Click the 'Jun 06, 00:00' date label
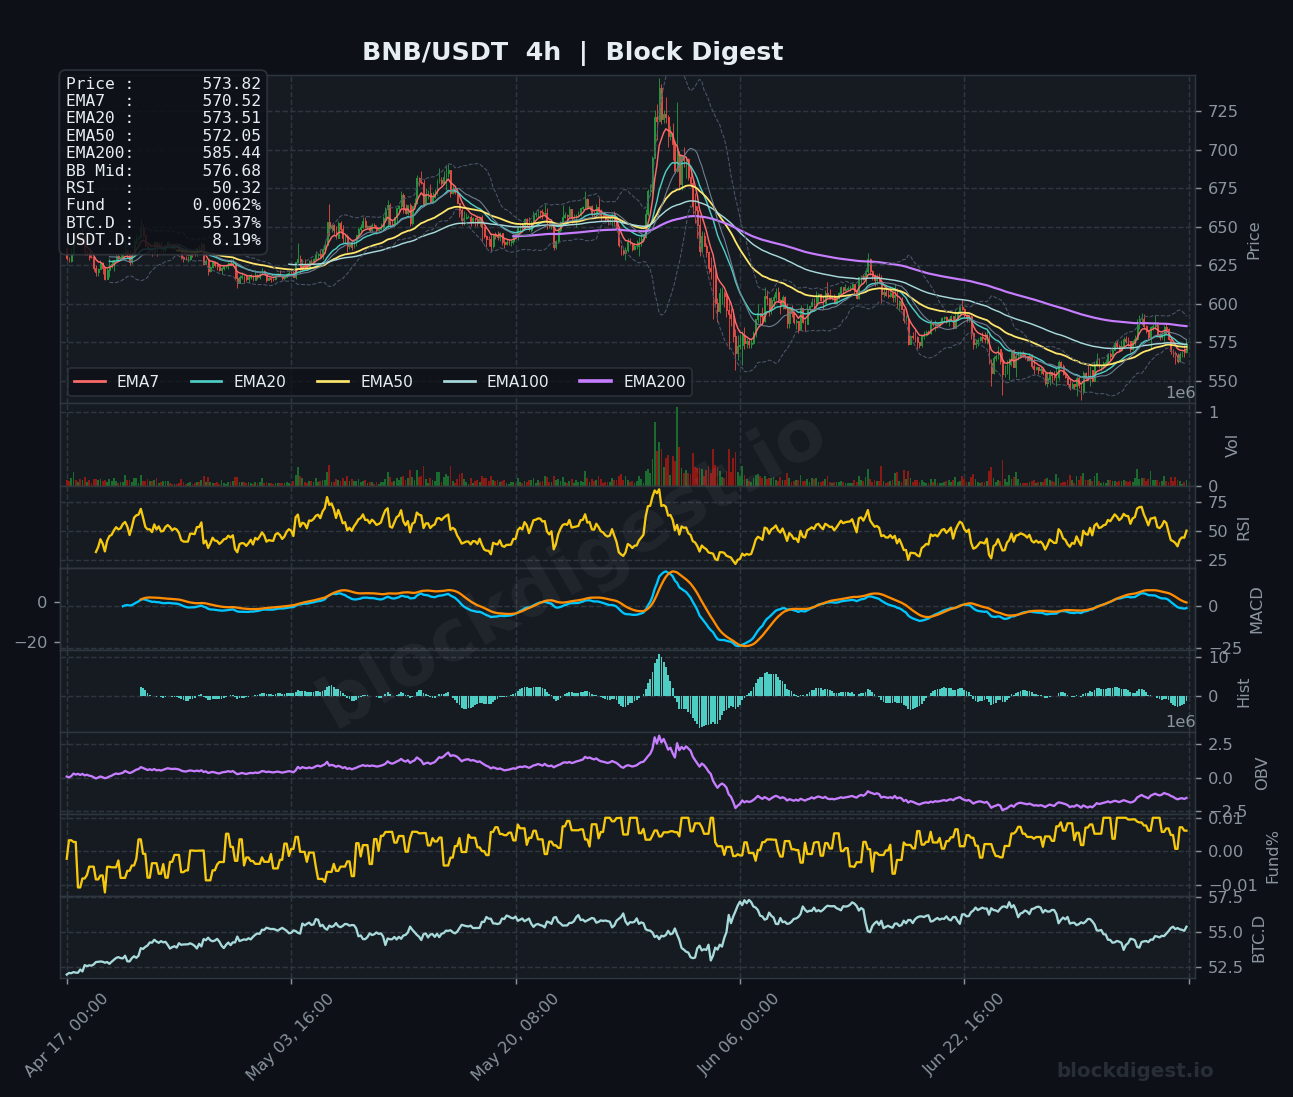This screenshot has width=1293, height=1097. tap(738, 1036)
